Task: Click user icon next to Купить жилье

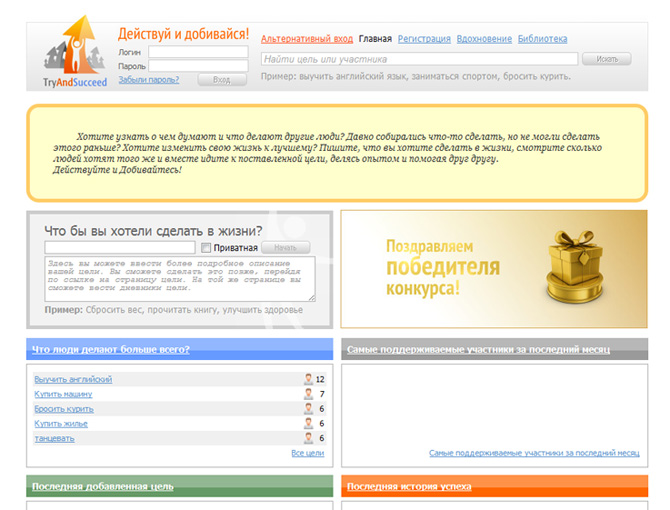Action: (x=308, y=424)
